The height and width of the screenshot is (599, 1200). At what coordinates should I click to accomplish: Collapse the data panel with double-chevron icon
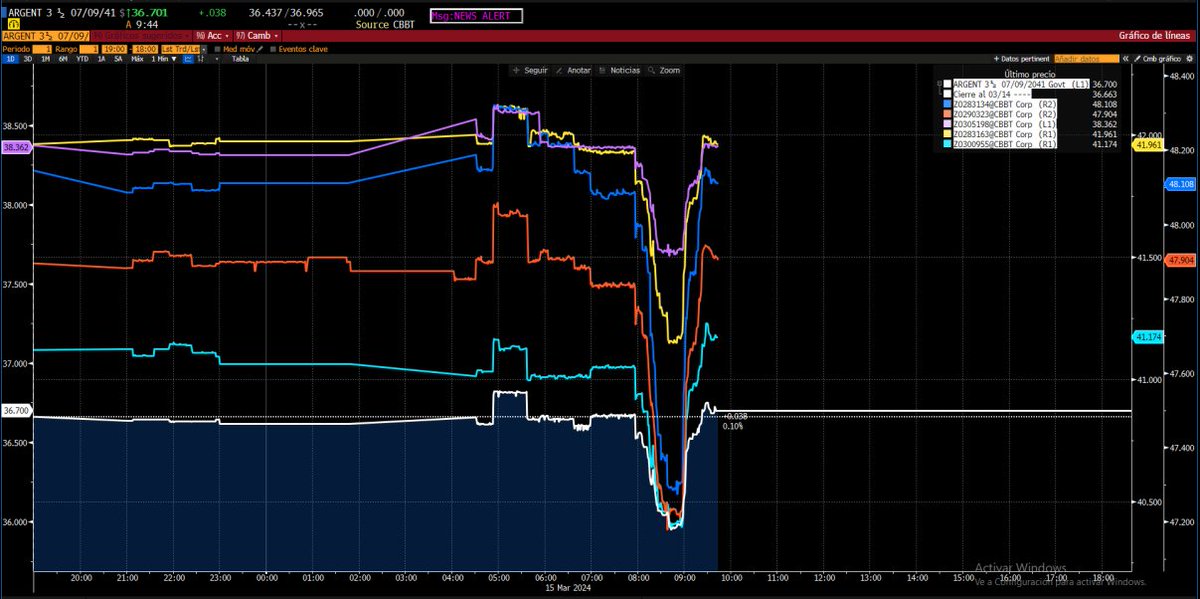[x=1125, y=59]
